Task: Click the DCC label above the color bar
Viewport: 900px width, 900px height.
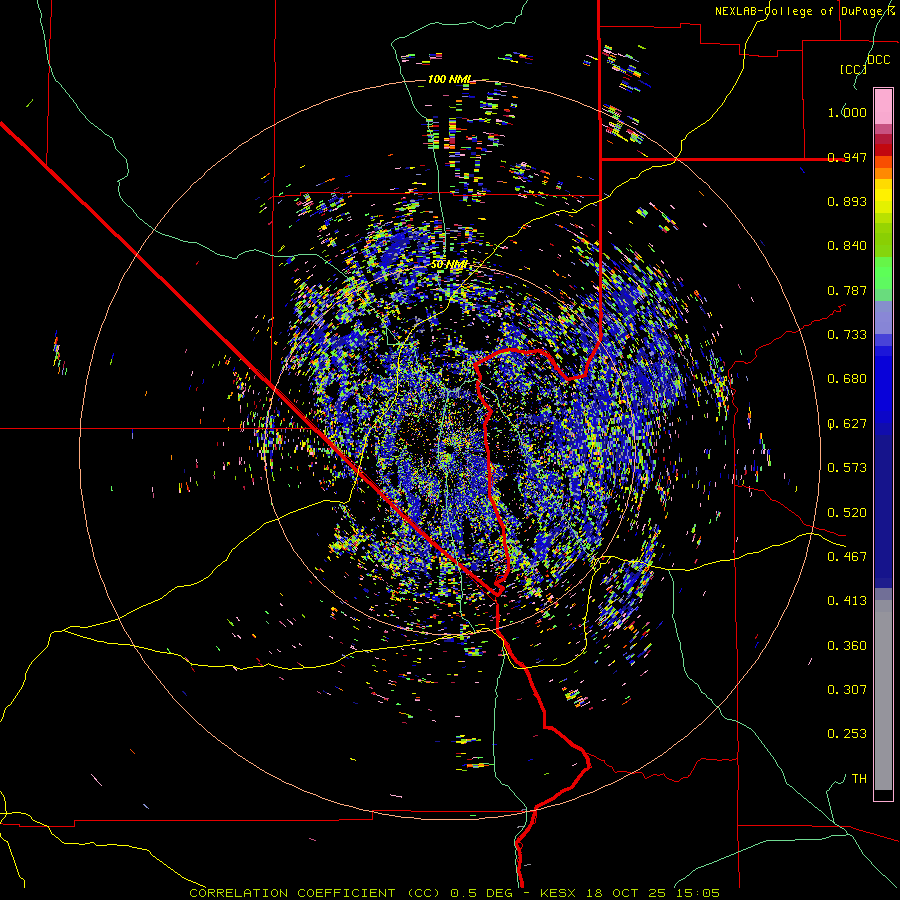Action: click(x=878, y=60)
